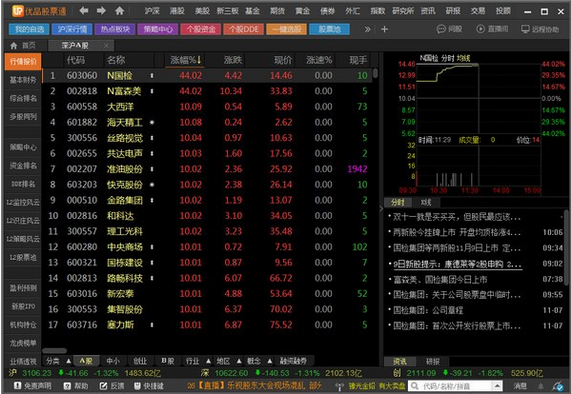Select the A股 tab at bottom
This screenshot has width=571, height=394.
(86, 361)
